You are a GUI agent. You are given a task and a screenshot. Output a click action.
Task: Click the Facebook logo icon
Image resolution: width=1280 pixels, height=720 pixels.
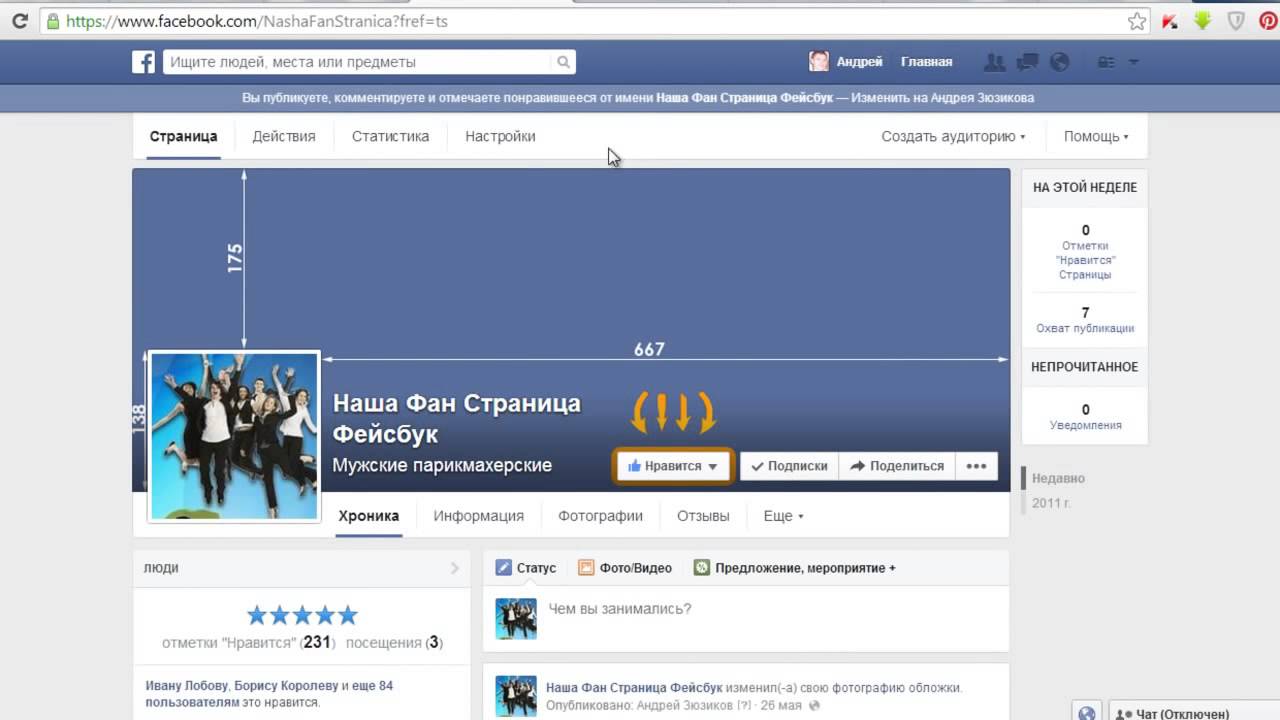click(144, 62)
